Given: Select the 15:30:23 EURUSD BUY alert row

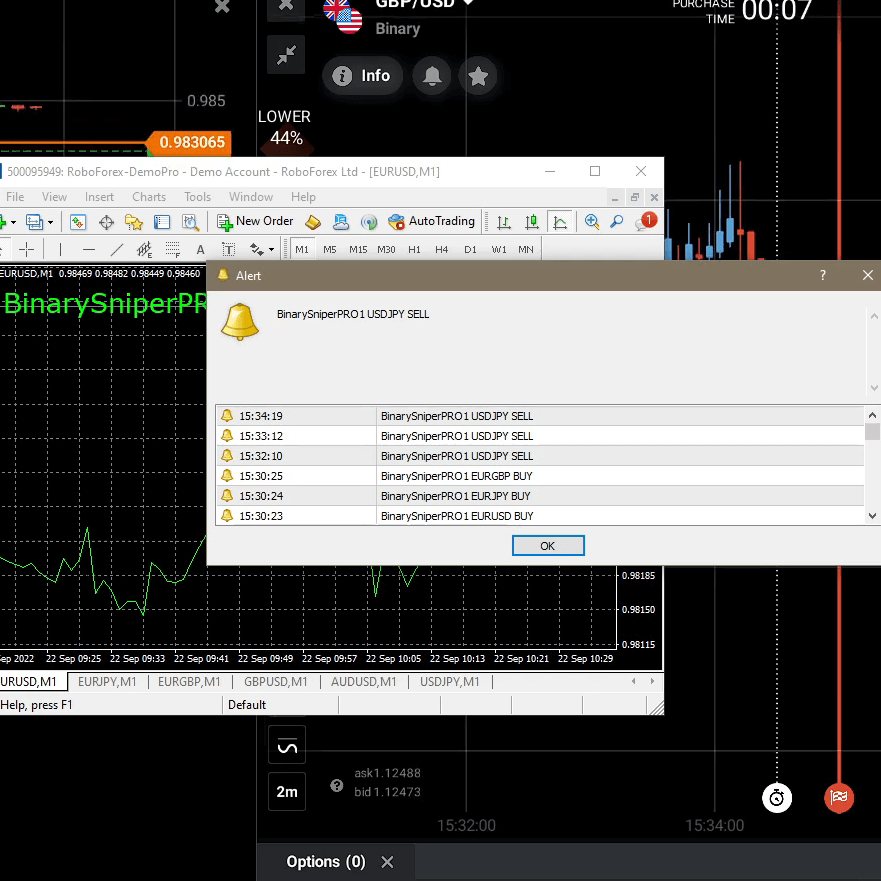Looking at the screenshot, I should (540, 516).
